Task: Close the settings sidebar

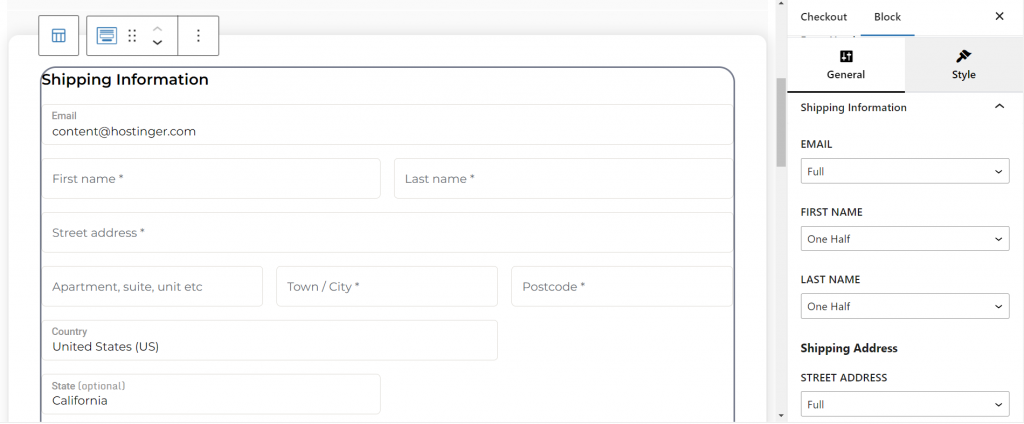Action: pyautogui.click(x=999, y=17)
